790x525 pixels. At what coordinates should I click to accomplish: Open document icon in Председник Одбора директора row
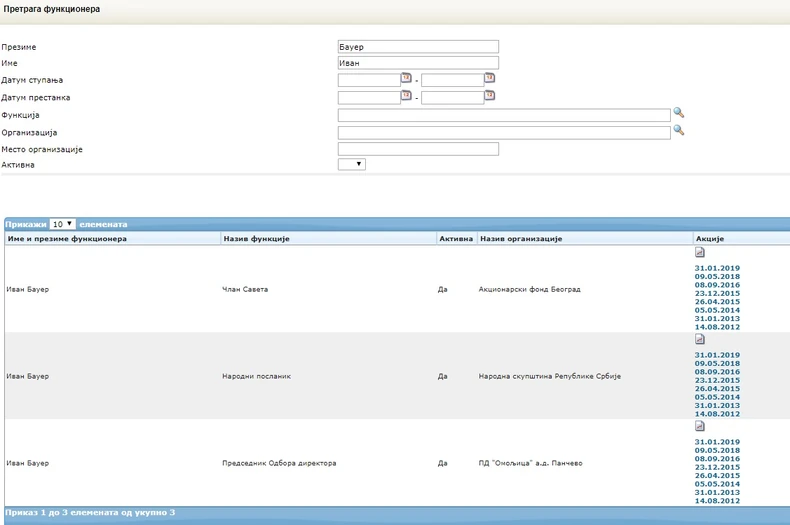tap(700, 427)
